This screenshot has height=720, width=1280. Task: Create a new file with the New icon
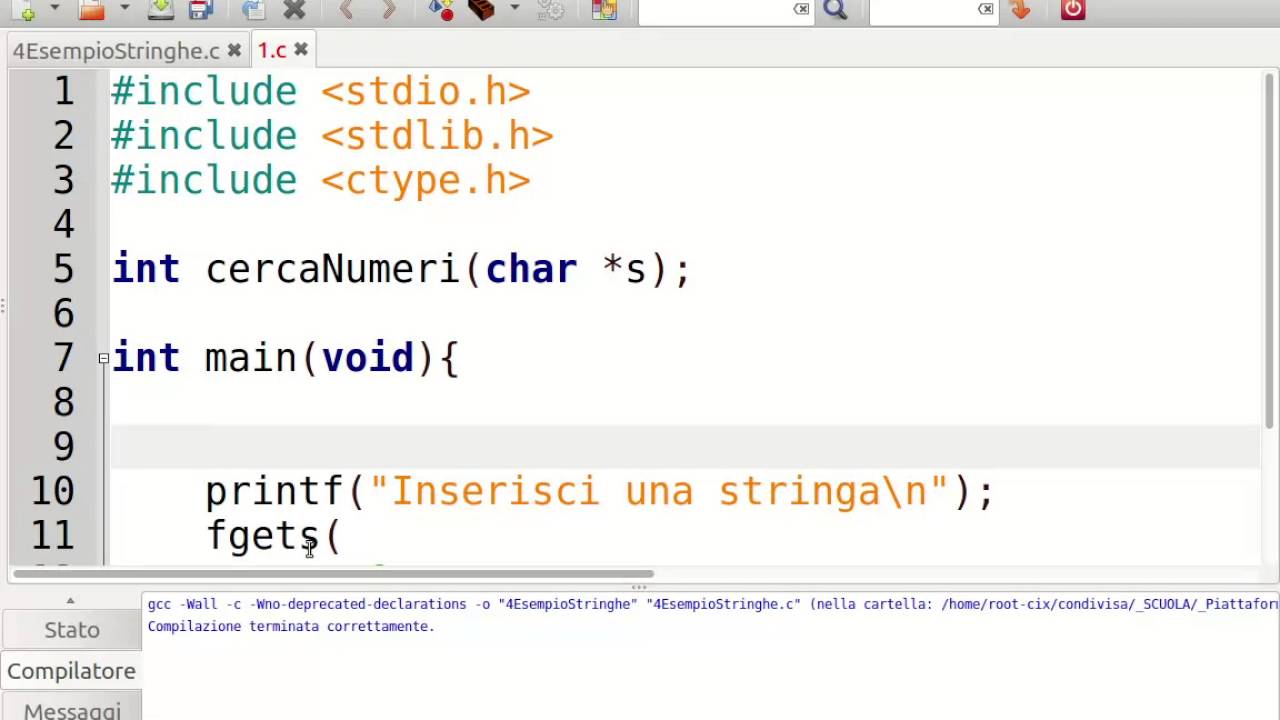point(26,9)
